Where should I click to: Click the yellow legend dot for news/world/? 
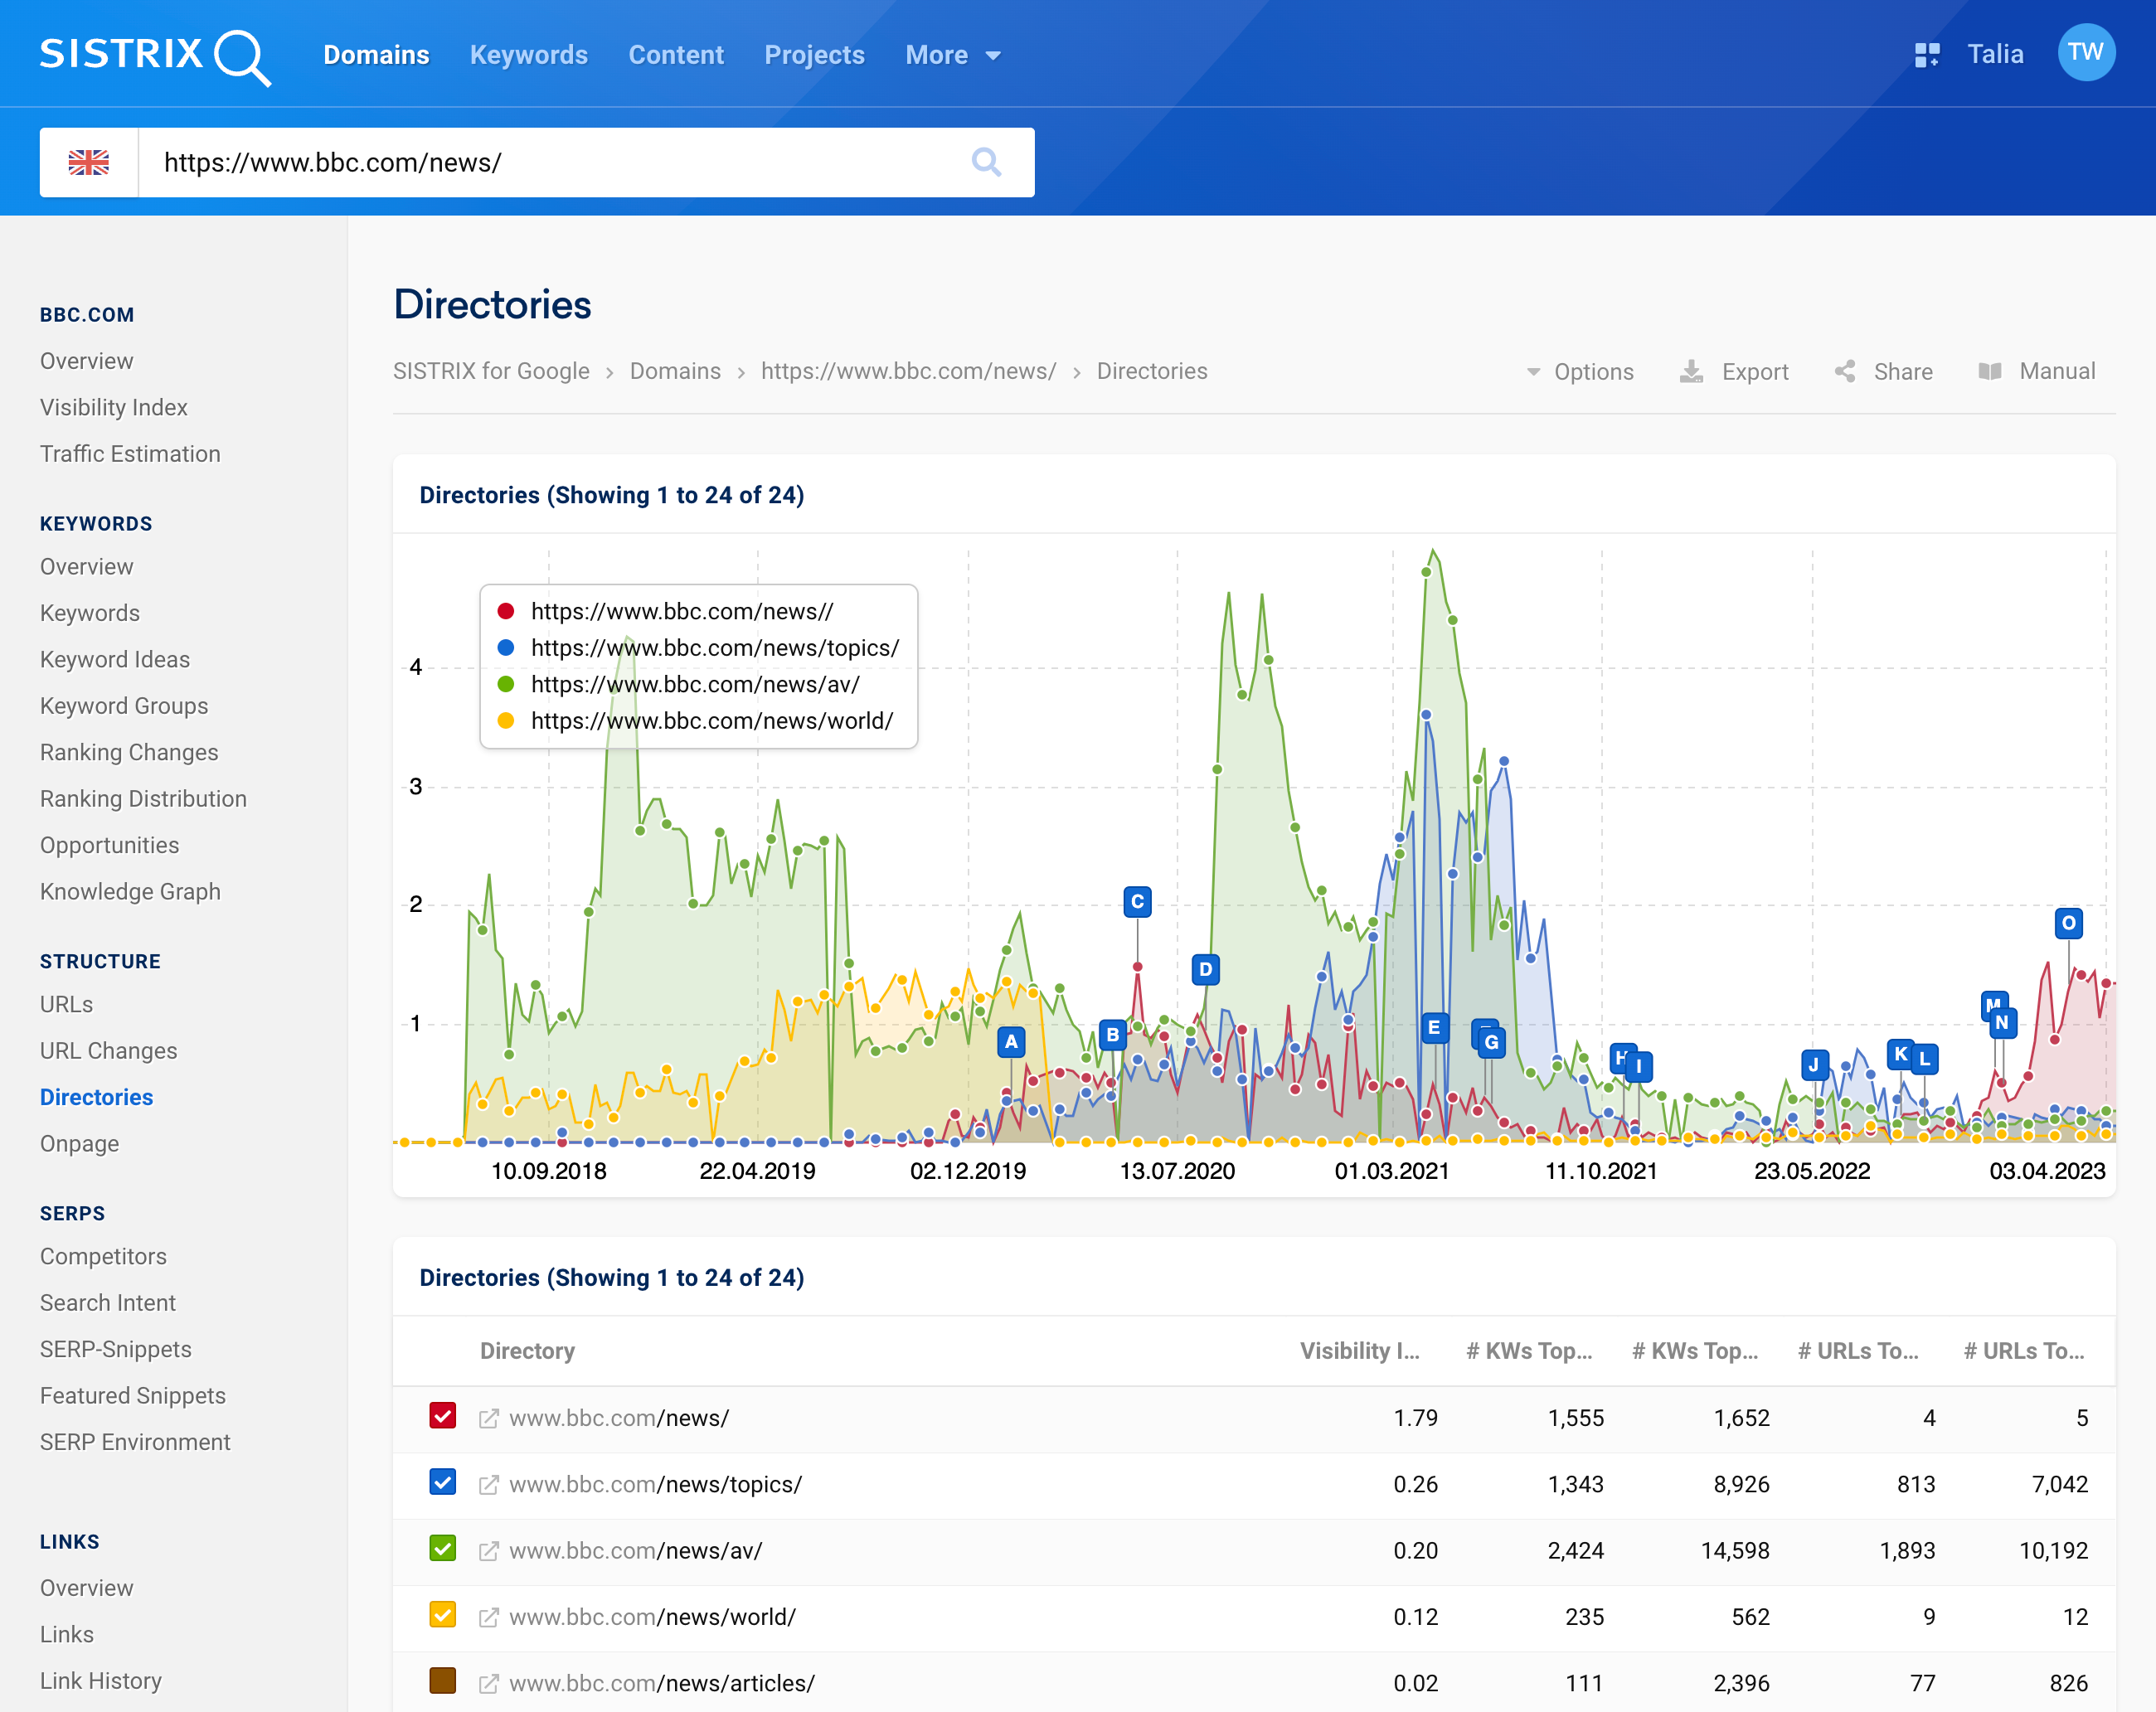click(506, 721)
